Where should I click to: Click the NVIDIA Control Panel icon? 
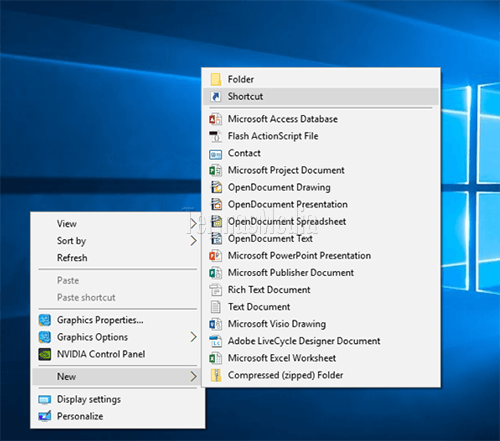[45, 354]
